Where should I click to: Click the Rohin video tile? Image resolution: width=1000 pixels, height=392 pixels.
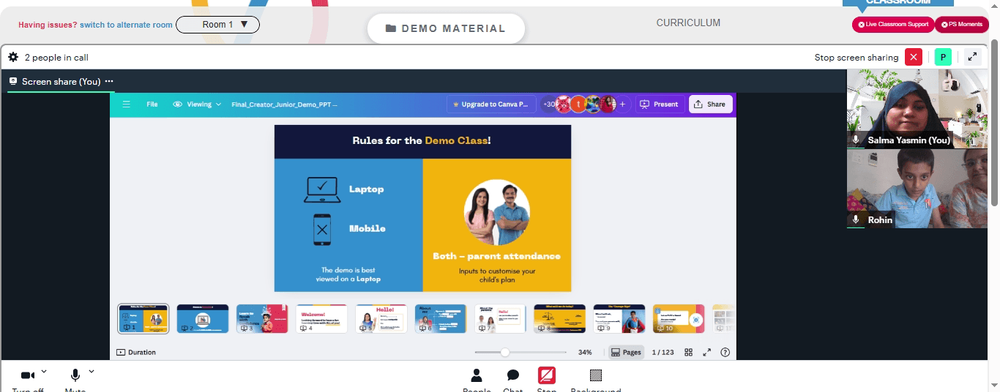[x=916, y=189]
